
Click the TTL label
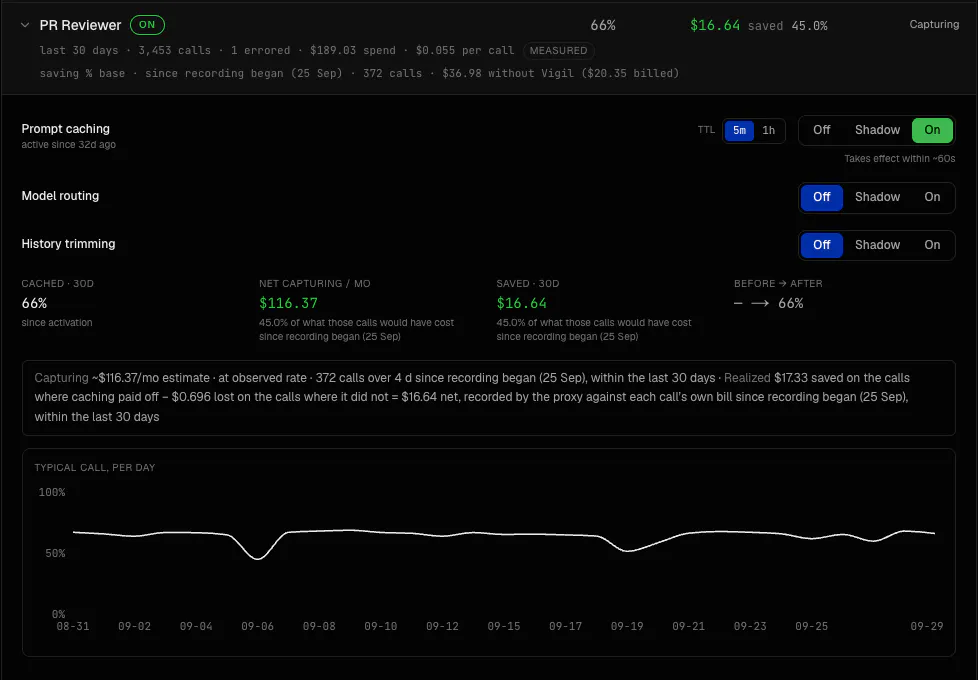pos(706,130)
